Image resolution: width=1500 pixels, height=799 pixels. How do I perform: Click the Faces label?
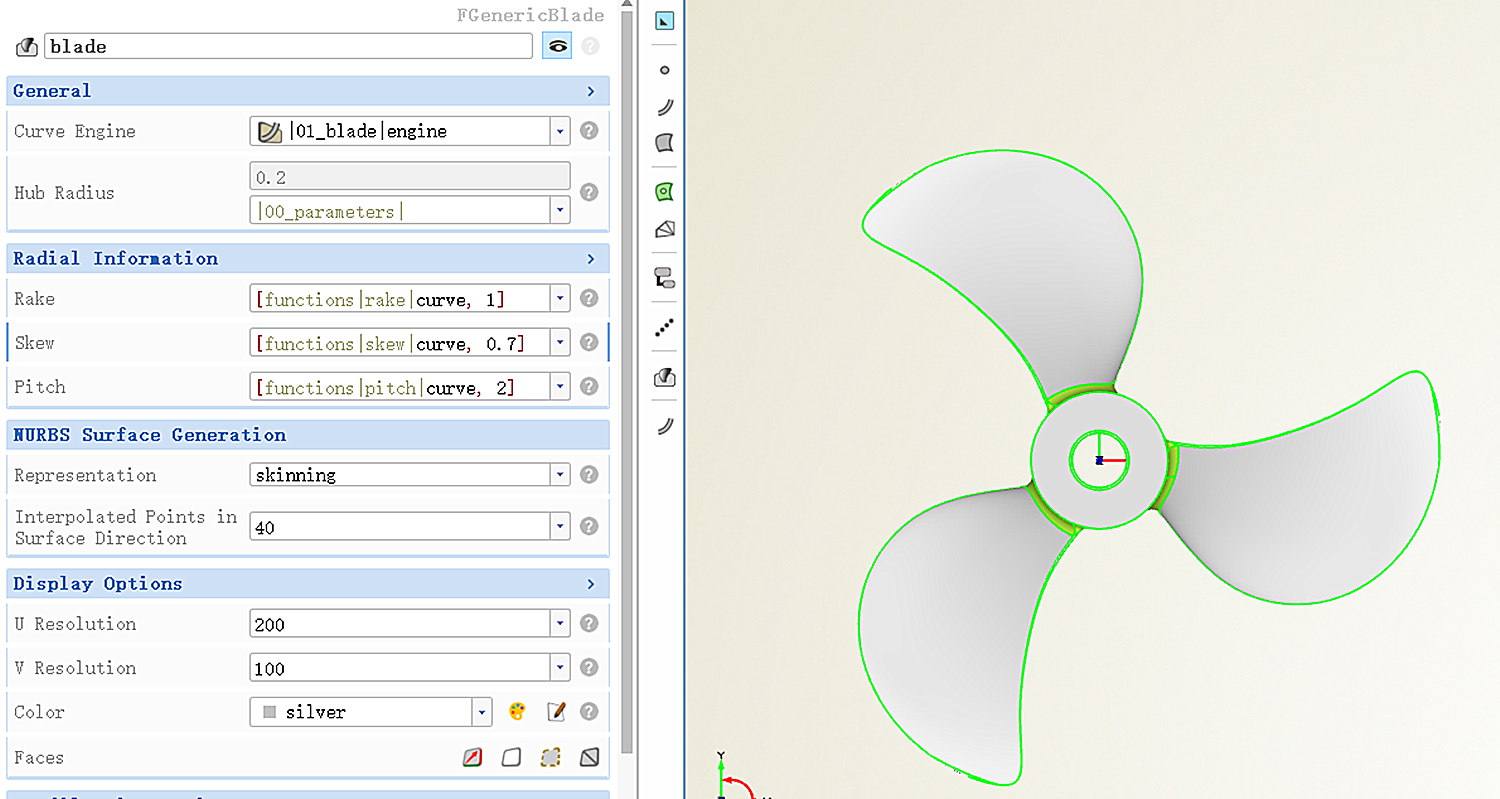(x=39, y=758)
